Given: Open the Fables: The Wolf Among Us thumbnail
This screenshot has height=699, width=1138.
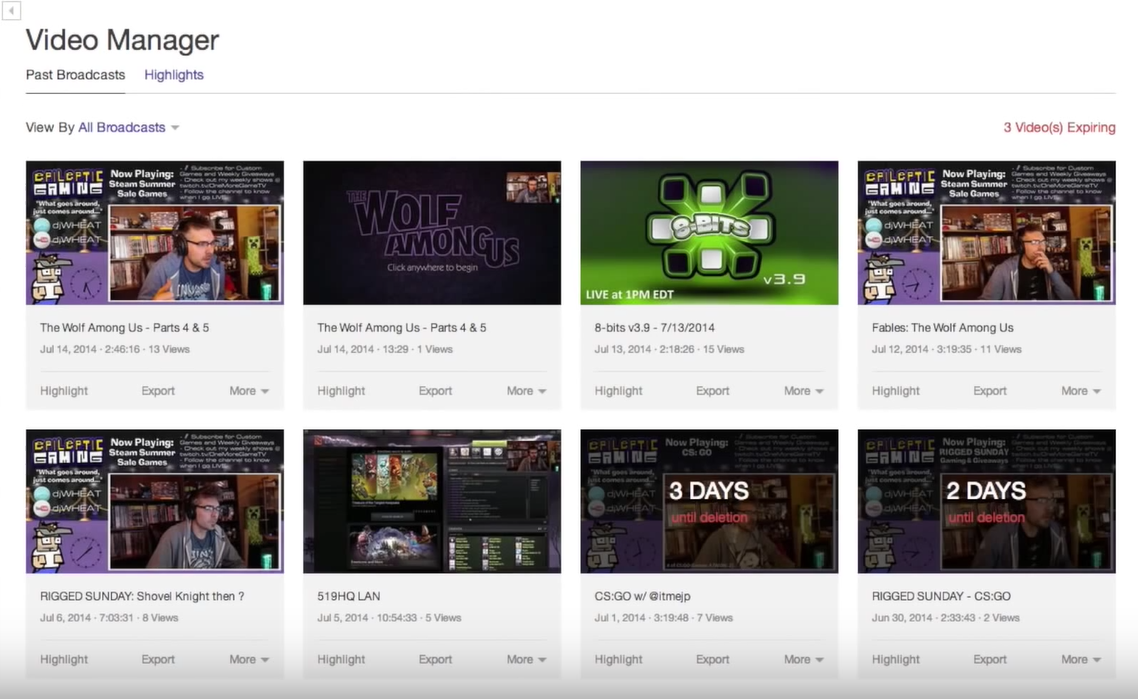Looking at the screenshot, I should [986, 232].
